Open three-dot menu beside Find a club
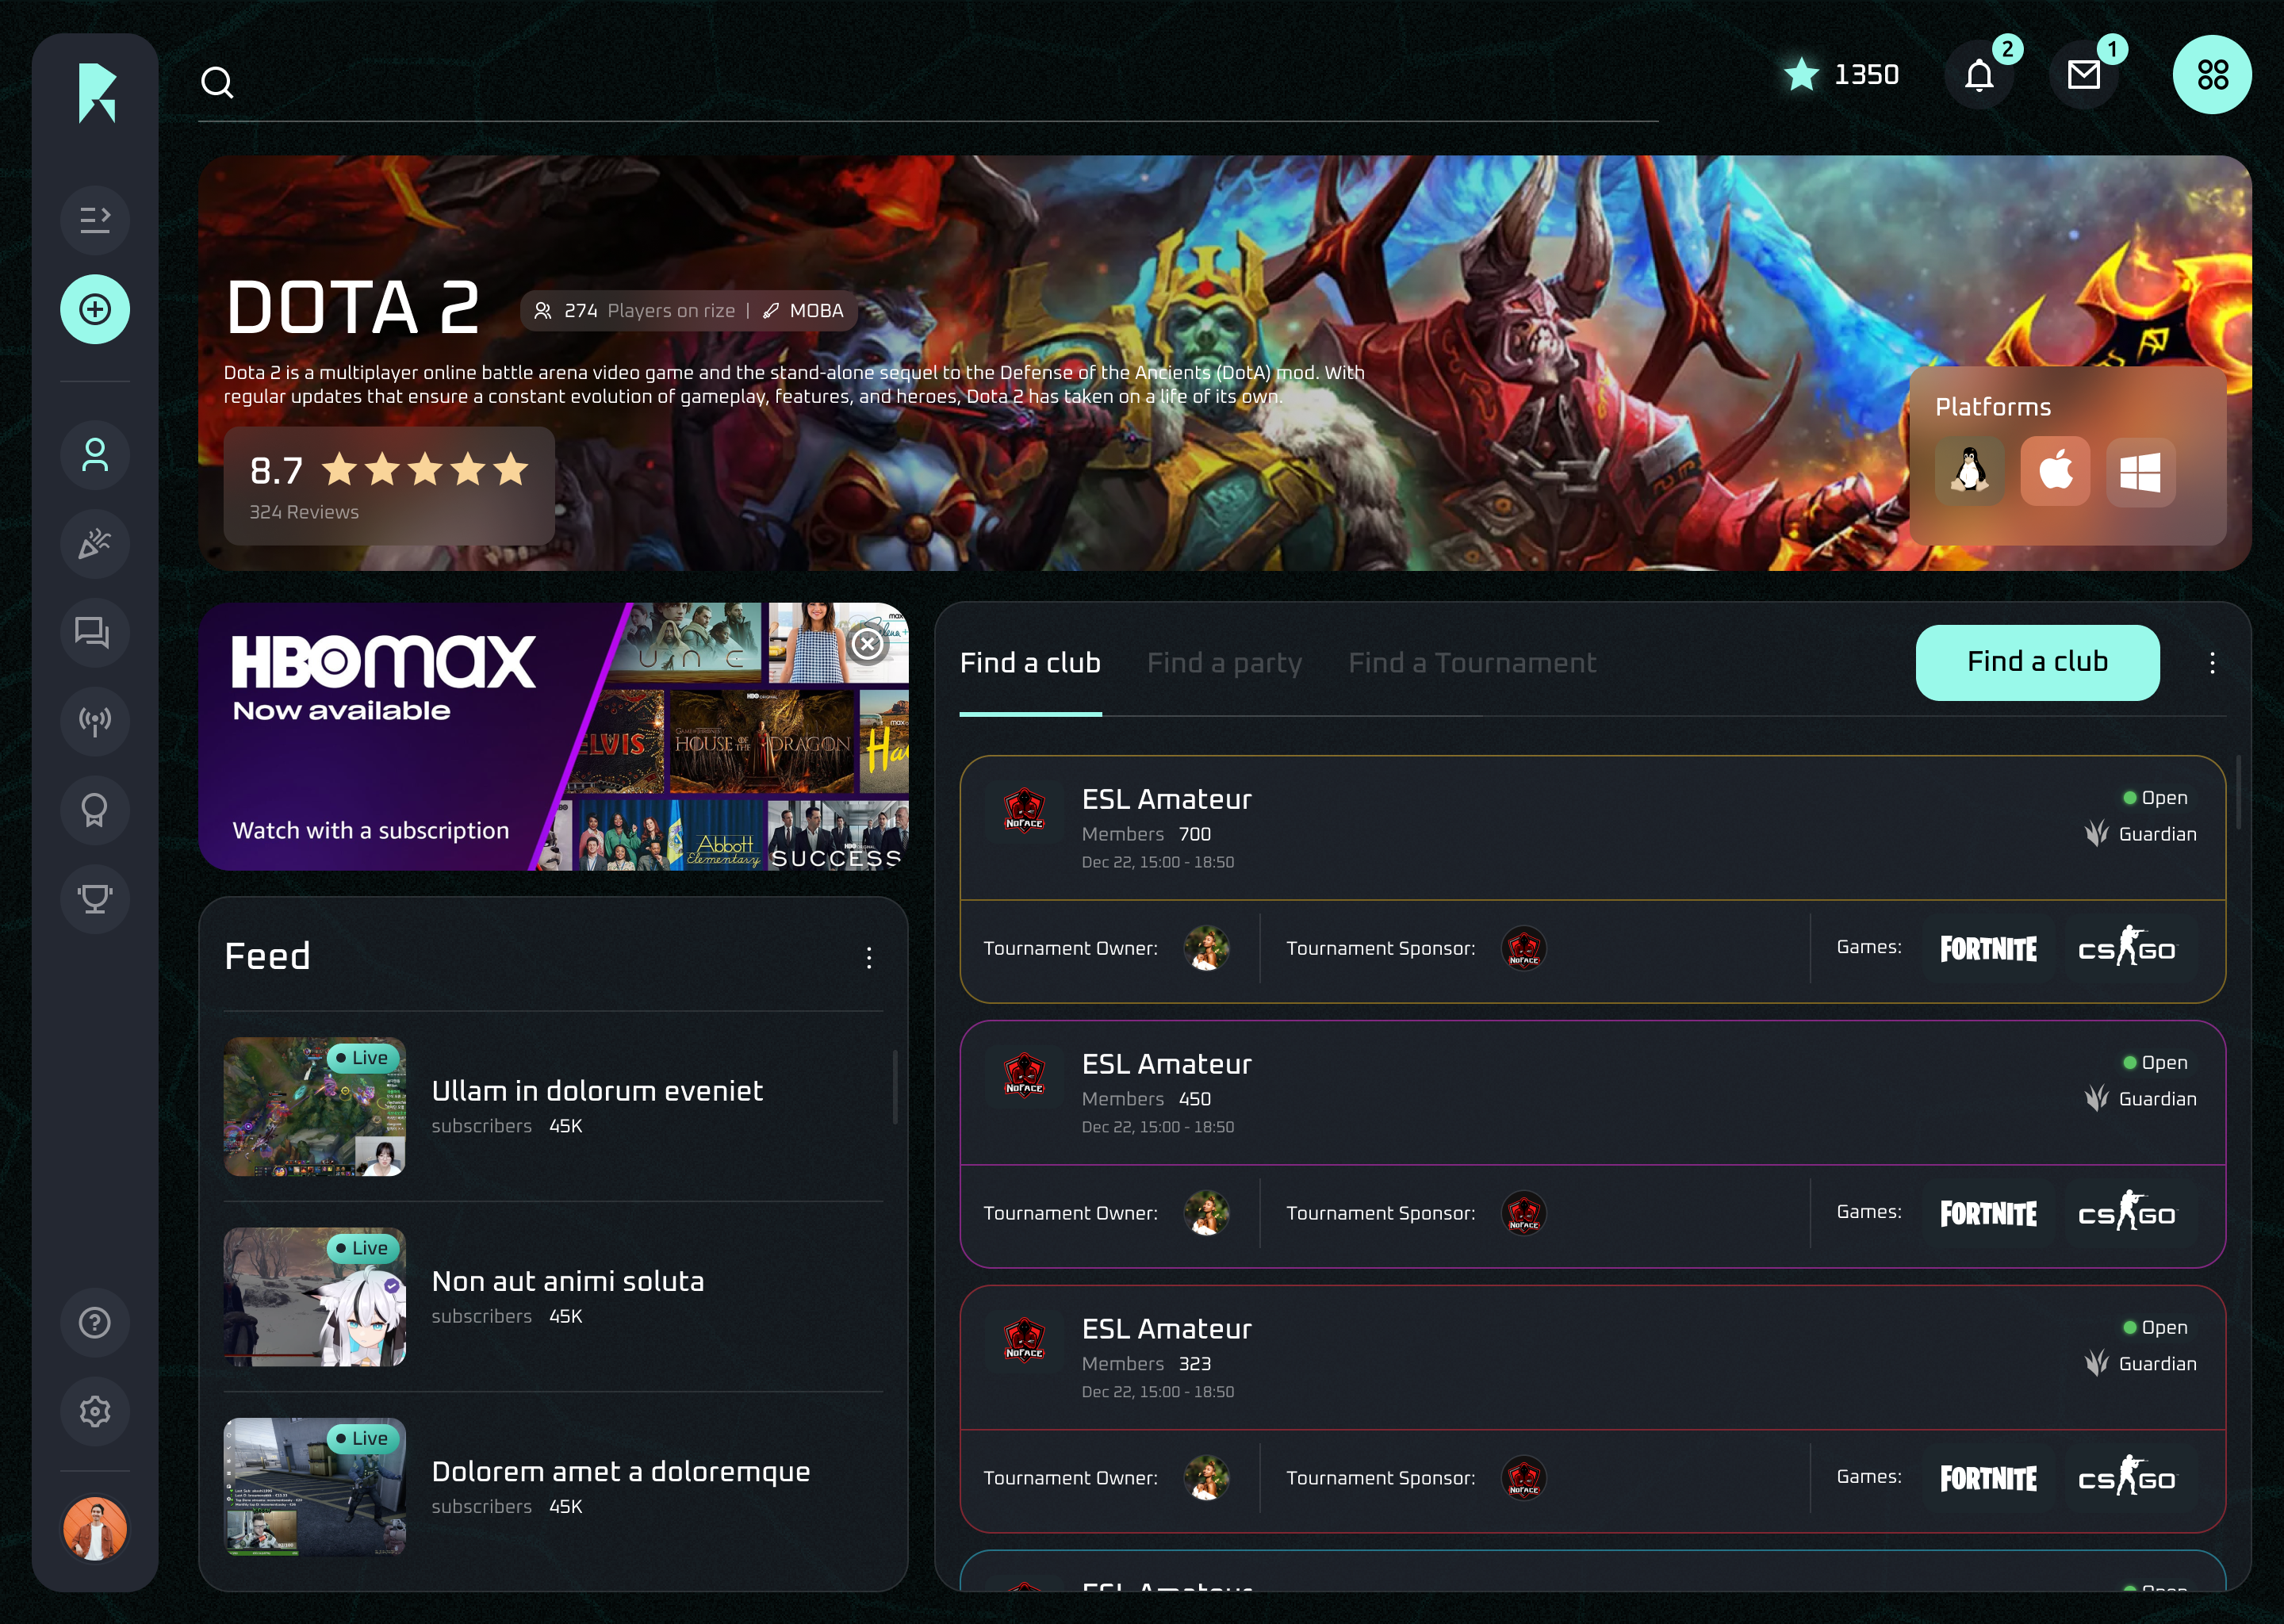 click(x=2211, y=663)
